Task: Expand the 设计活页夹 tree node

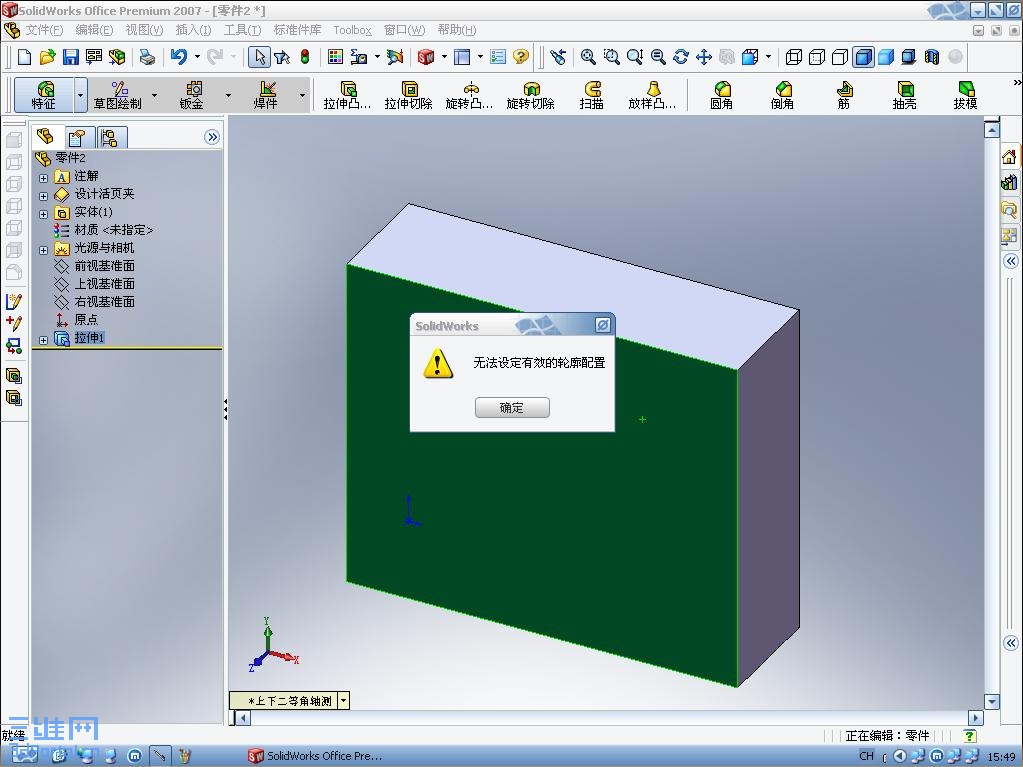Action: [43, 196]
